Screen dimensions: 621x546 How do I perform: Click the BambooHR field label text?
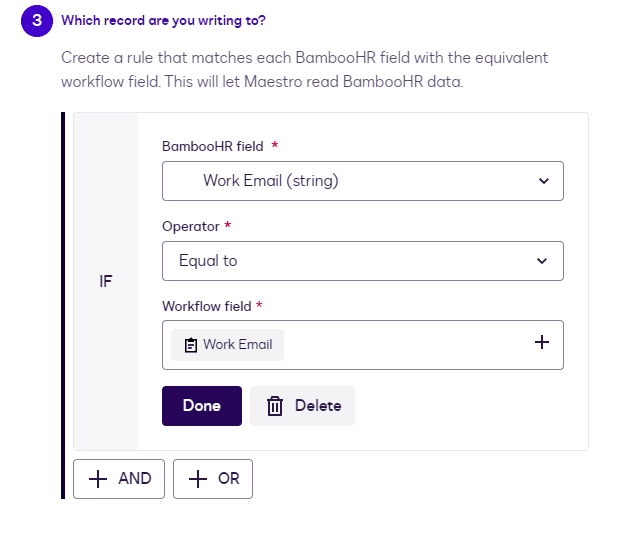(213, 146)
